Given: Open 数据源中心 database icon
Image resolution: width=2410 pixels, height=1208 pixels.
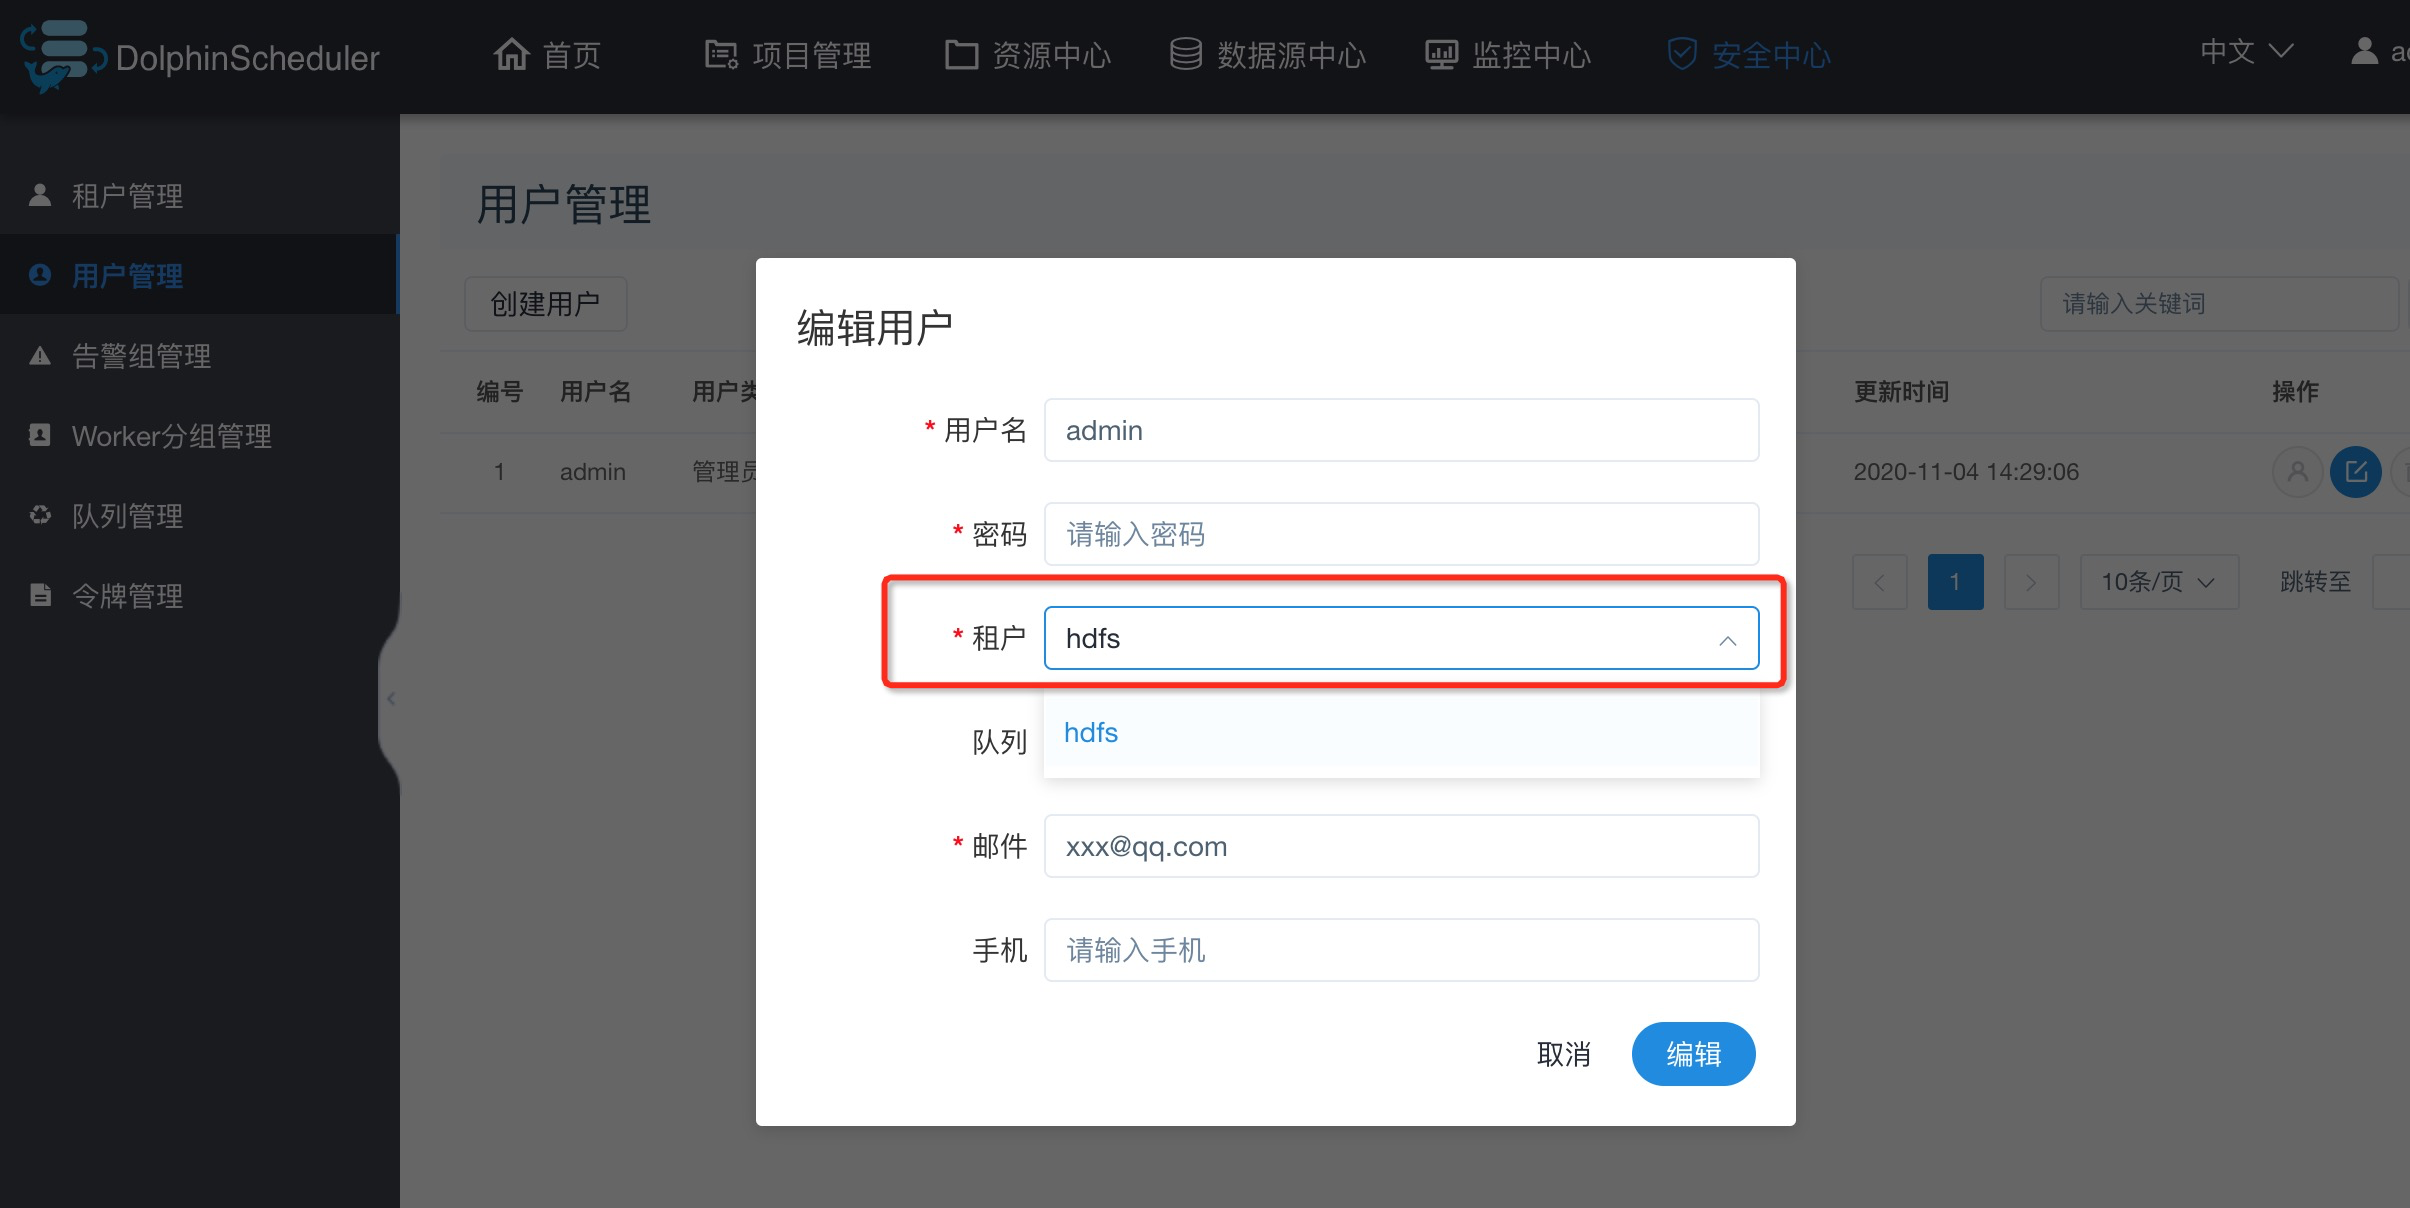Looking at the screenshot, I should (x=1186, y=54).
